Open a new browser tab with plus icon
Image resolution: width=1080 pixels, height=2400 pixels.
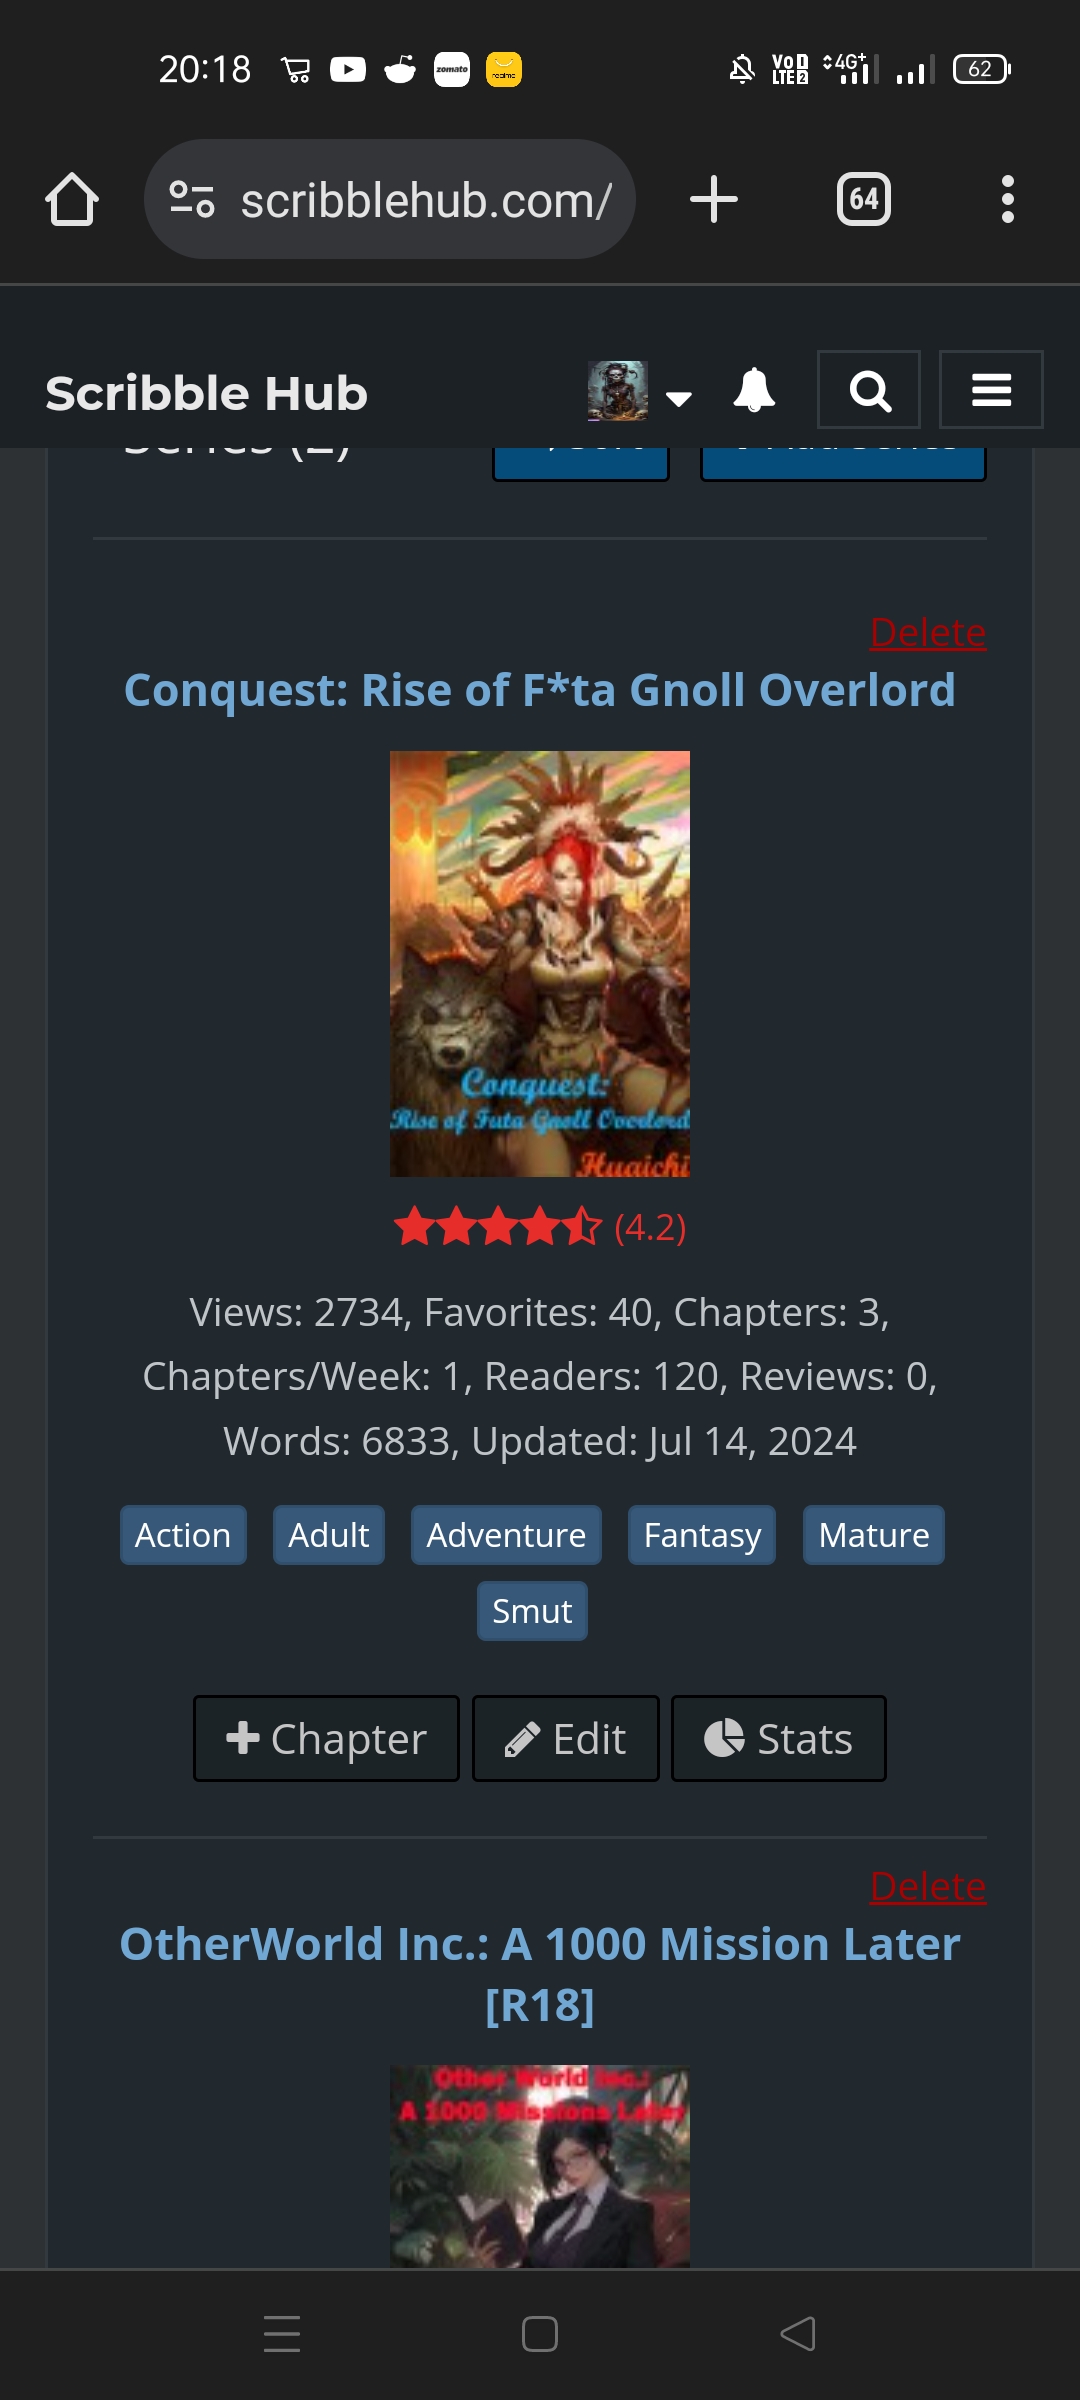[x=714, y=199]
